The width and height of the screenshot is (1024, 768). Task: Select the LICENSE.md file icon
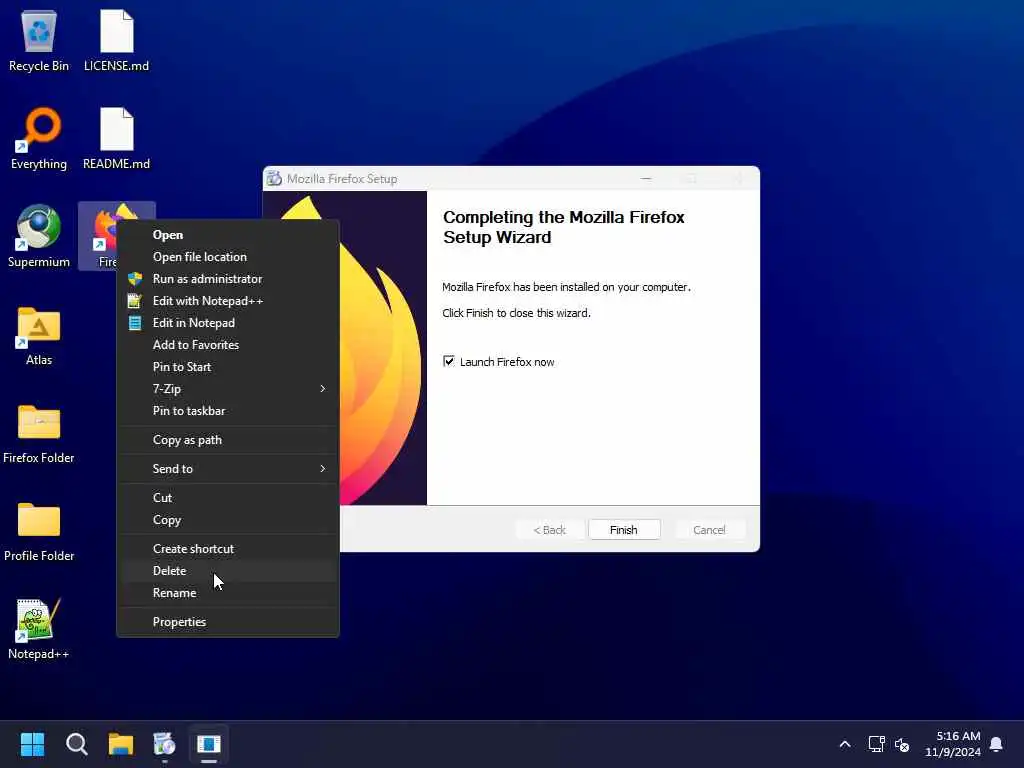pyautogui.click(x=116, y=40)
